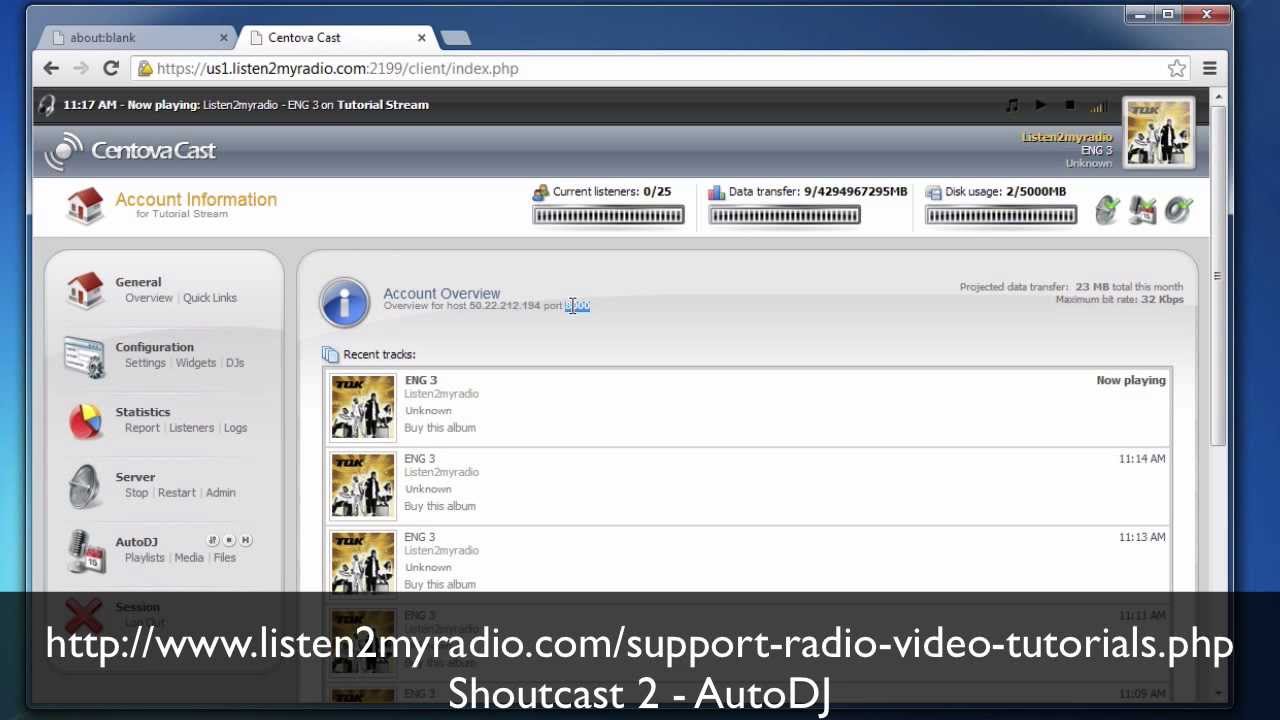Image resolution: width=1280 pixels, height=720 pixels.
Task: Open the Quick Links page
Action: [x=210, y=298]
